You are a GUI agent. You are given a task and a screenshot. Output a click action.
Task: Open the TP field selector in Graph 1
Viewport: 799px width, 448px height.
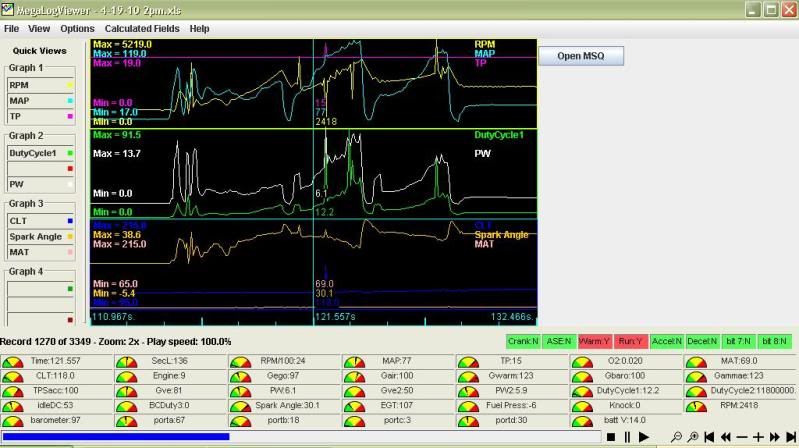41,117
